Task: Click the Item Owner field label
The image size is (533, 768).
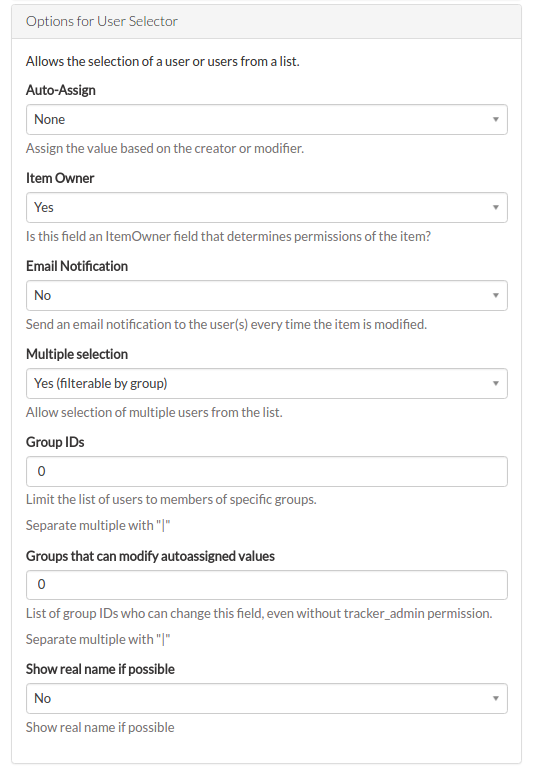Action: pyautogui.click(x=60, y=178)
